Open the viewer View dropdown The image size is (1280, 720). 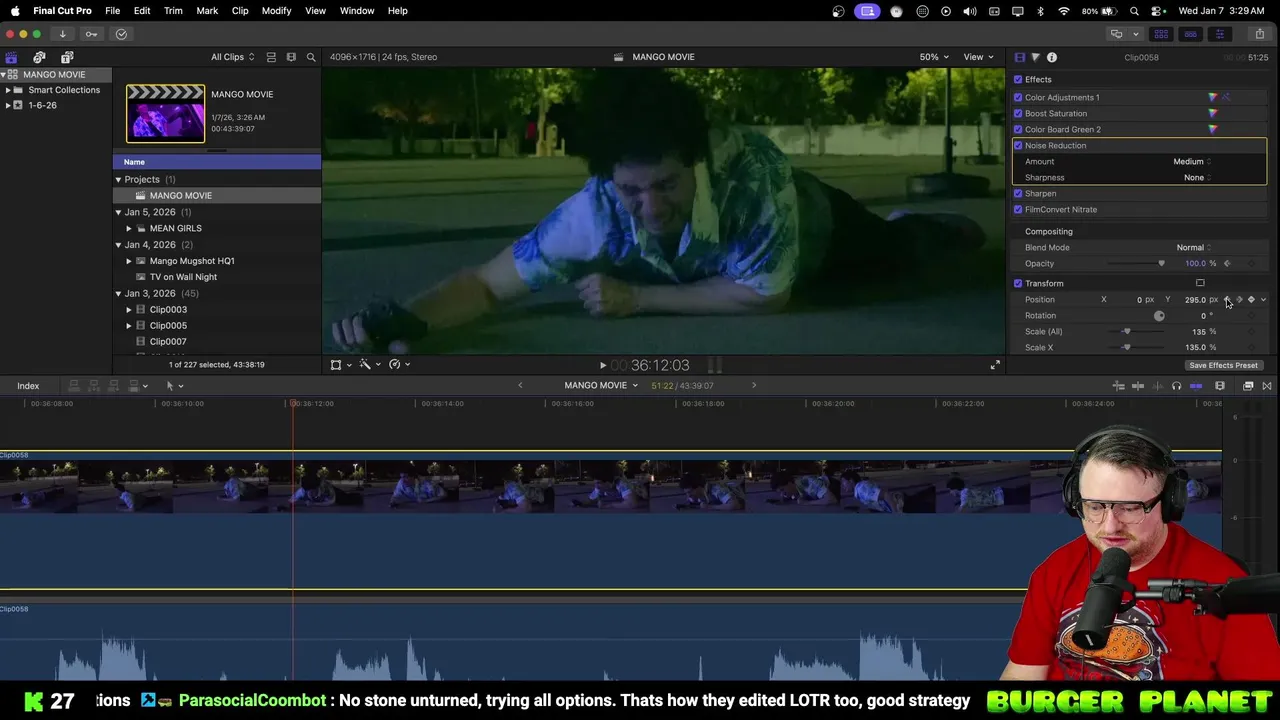pyautogui.click(x=978, y=57)
